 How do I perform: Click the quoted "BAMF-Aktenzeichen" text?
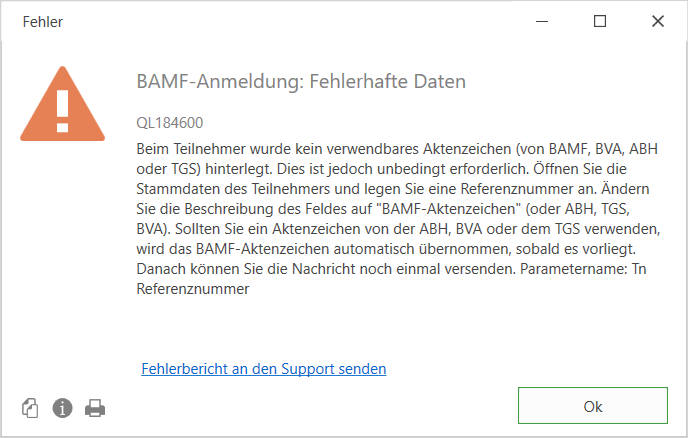click(x=448, y=209)
